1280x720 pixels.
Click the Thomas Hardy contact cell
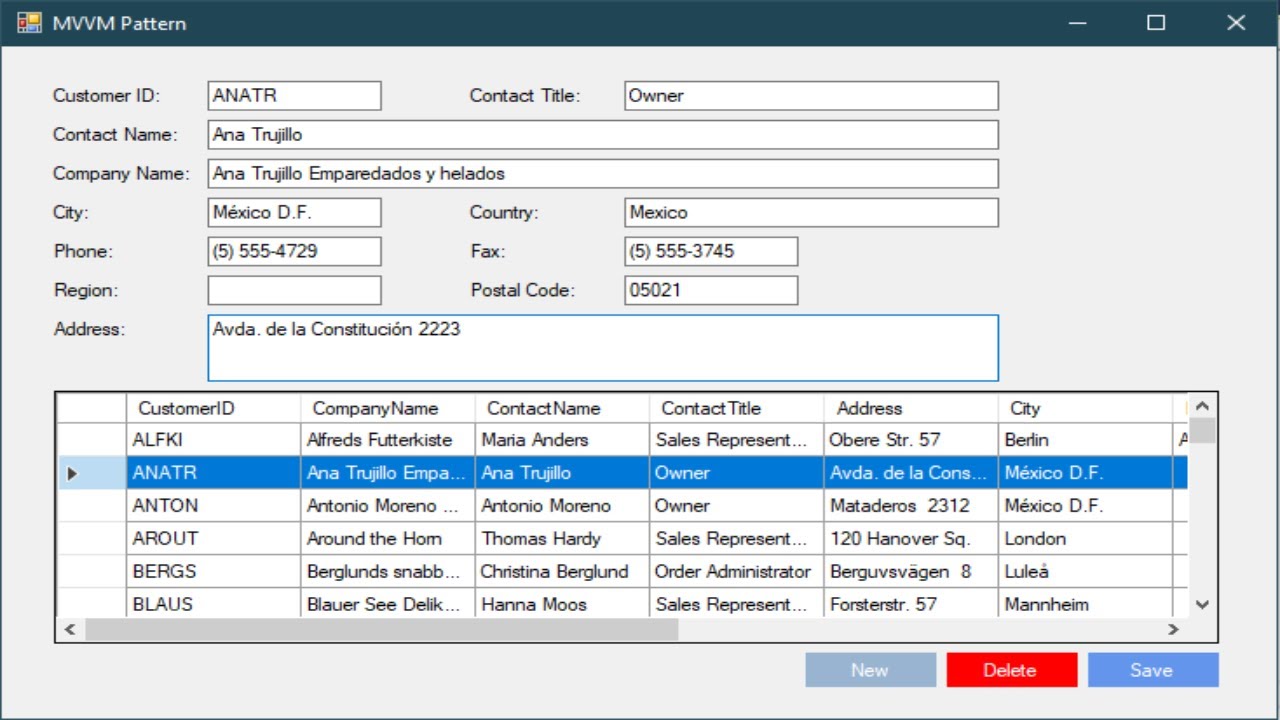562,539
